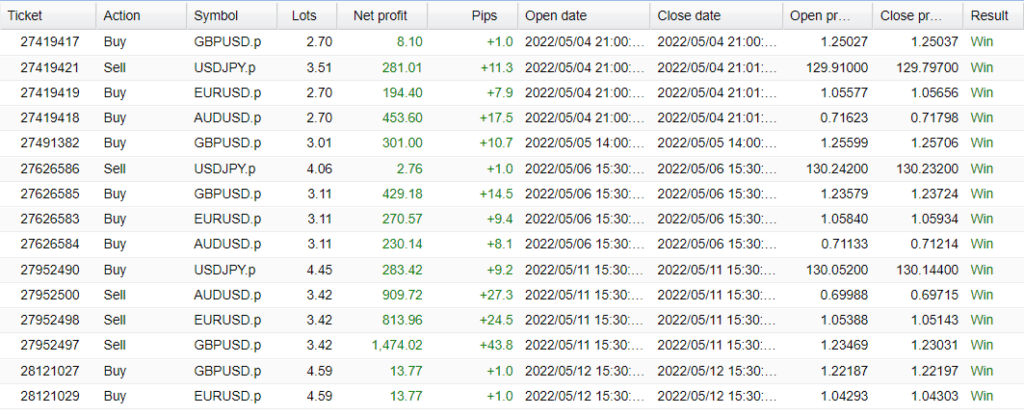Screen dimensions: 1024x415
Task: Click the Lots column header
Action: tap(303, 16)
